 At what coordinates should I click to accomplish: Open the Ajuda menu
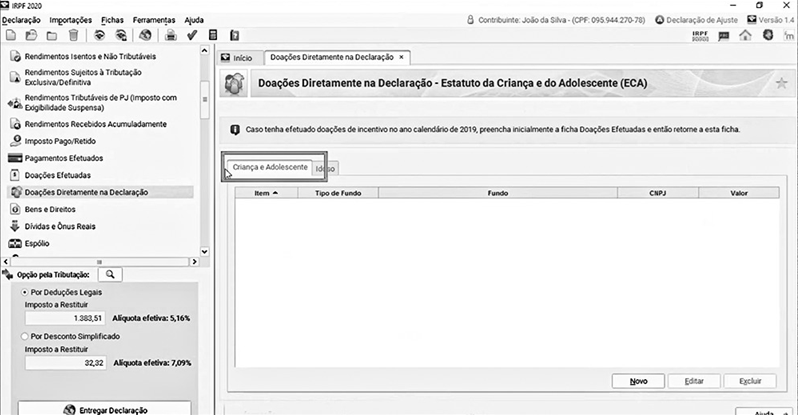[194, 20]
